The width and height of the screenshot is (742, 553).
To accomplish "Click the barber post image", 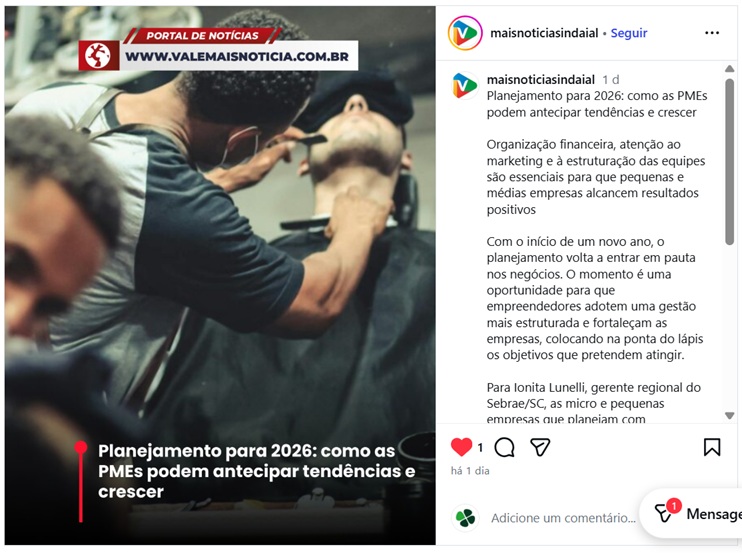I will pos(220,275).
